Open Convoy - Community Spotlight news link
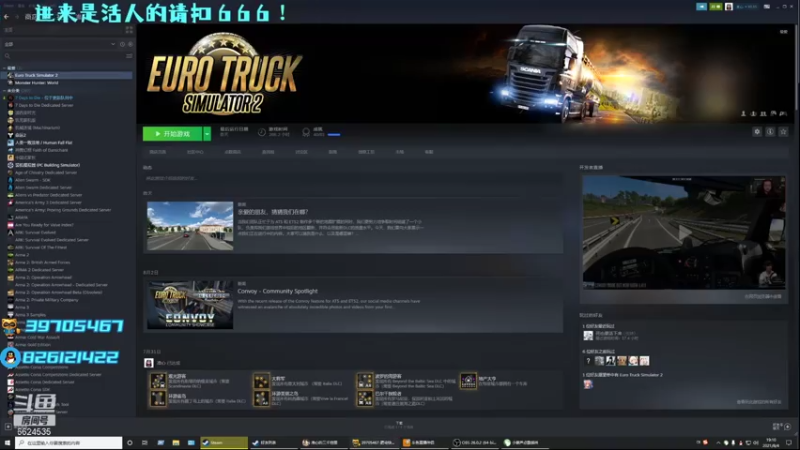800x450 pixels. [x=278, y=291]
